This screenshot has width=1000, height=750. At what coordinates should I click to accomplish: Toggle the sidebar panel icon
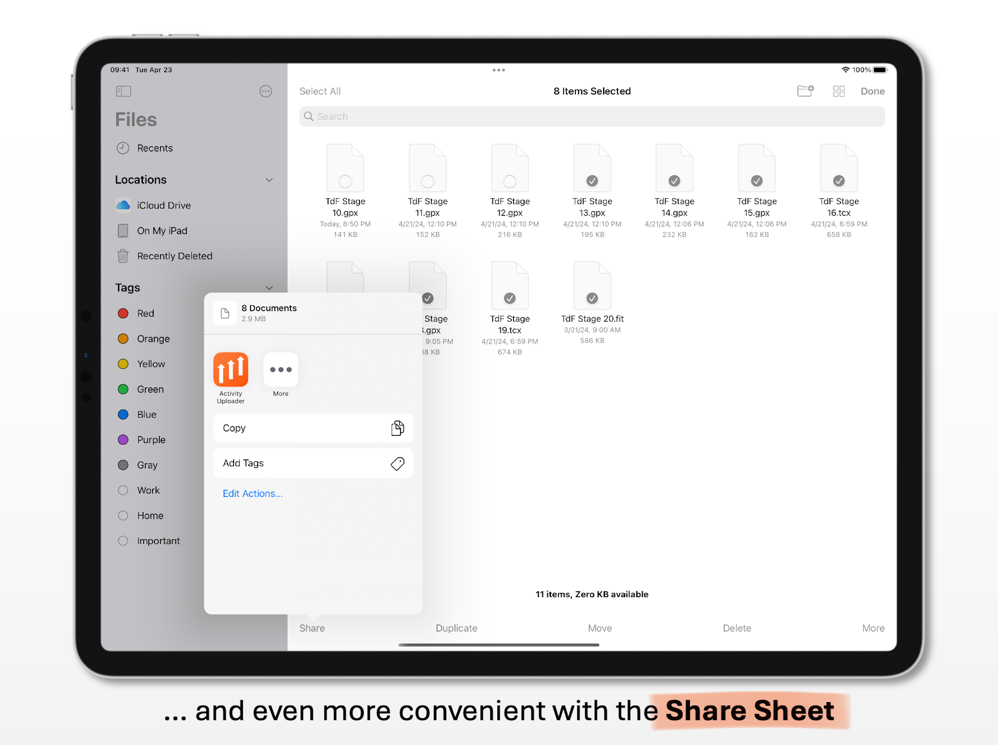coord(124,91)
